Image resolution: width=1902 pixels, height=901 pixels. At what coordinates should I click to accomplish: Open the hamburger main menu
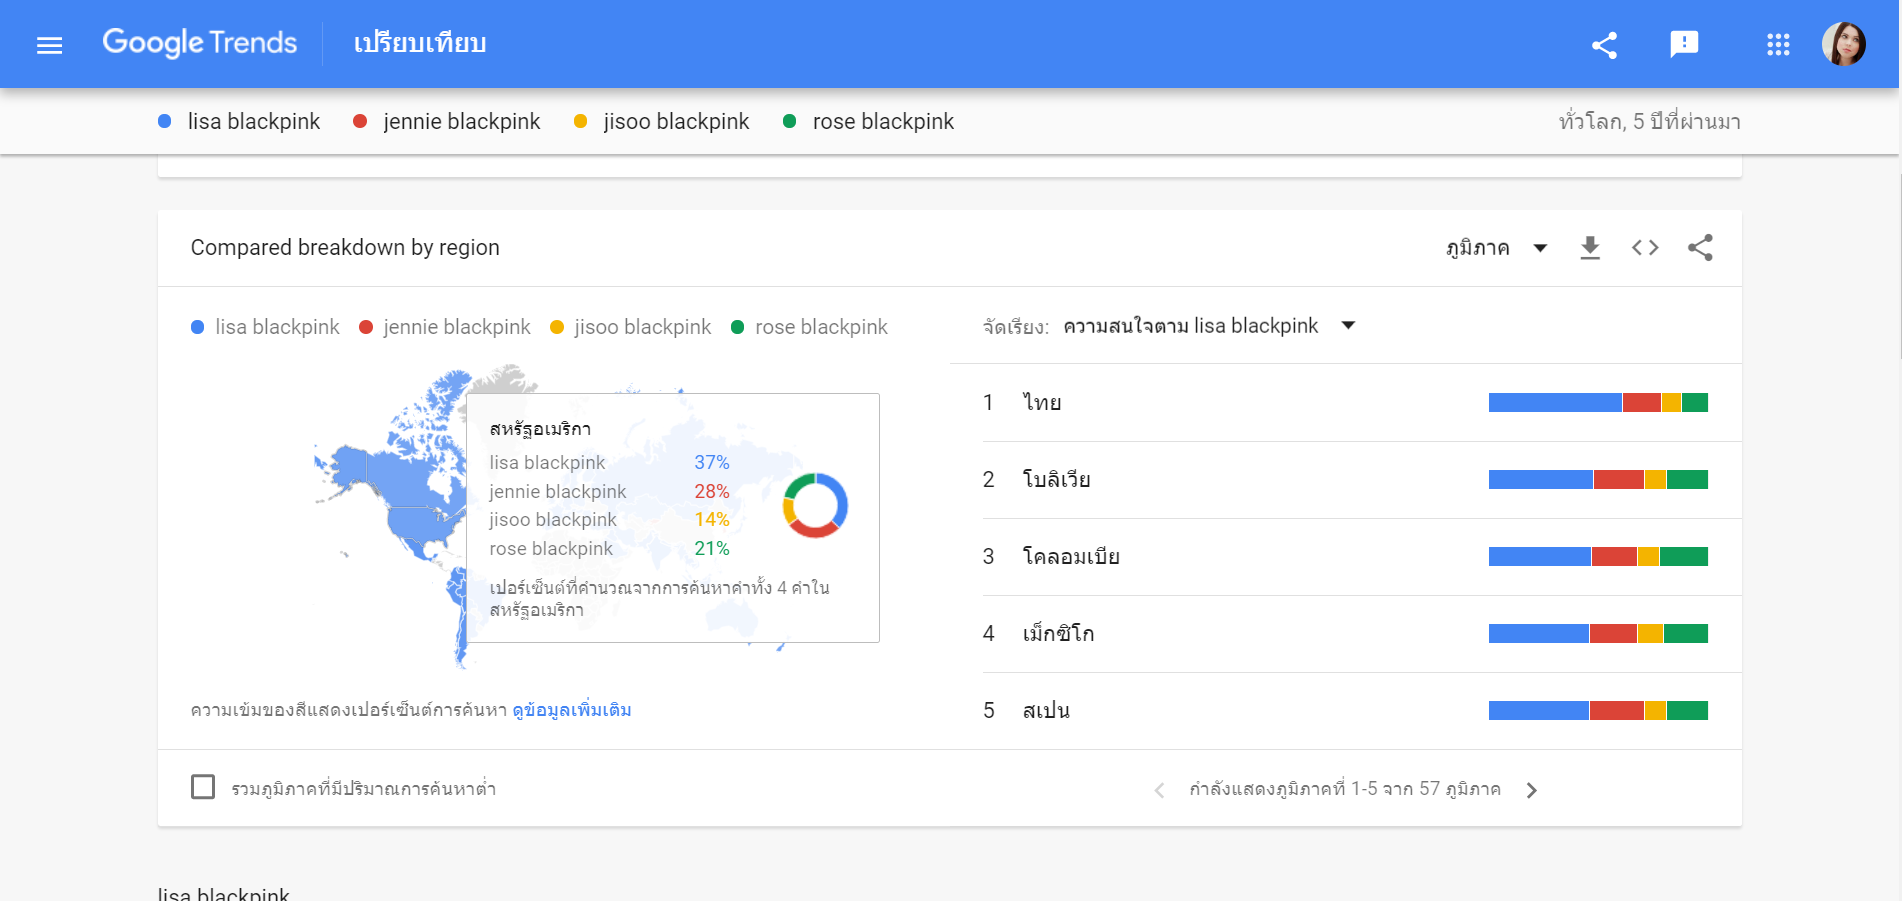[x=49, y=45]
